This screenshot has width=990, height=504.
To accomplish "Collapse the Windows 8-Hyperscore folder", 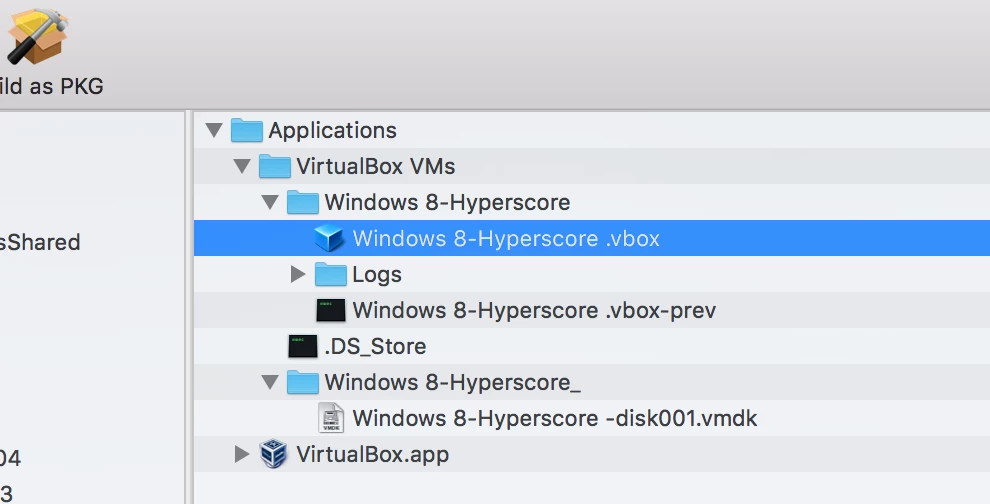I will (270, 203).
